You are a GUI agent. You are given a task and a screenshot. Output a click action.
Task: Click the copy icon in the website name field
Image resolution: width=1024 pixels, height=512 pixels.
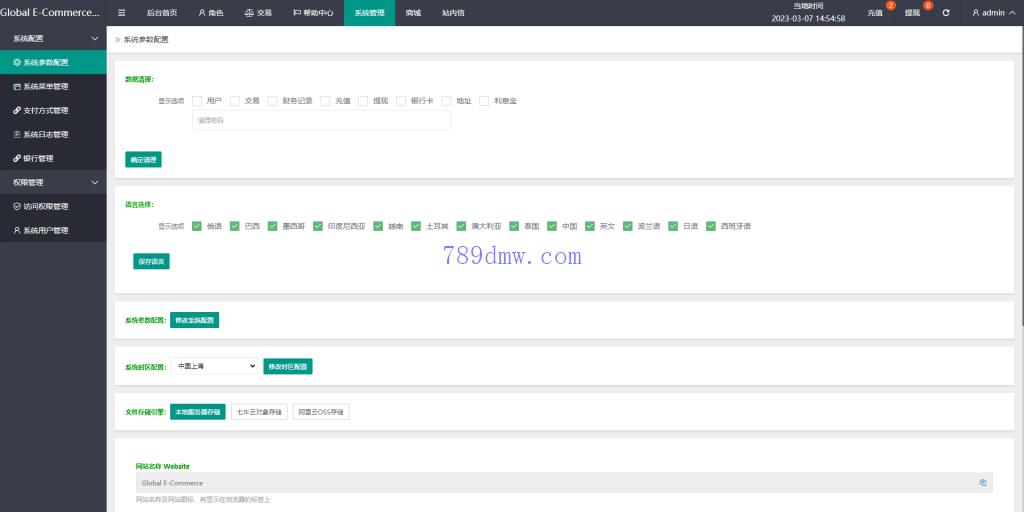coord(983,483)
